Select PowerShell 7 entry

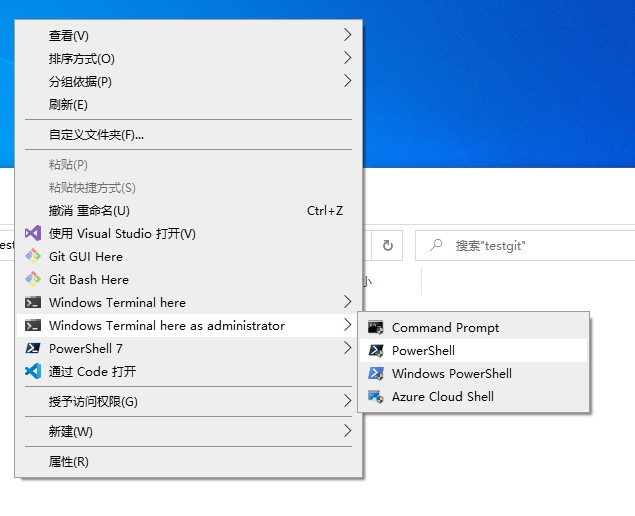(x=188, y=348)
